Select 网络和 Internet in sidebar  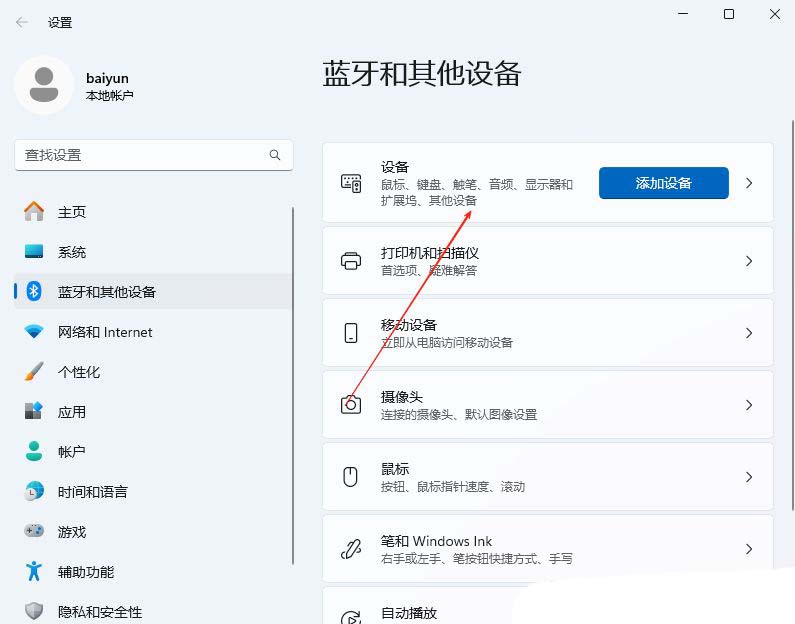[153, 332]
